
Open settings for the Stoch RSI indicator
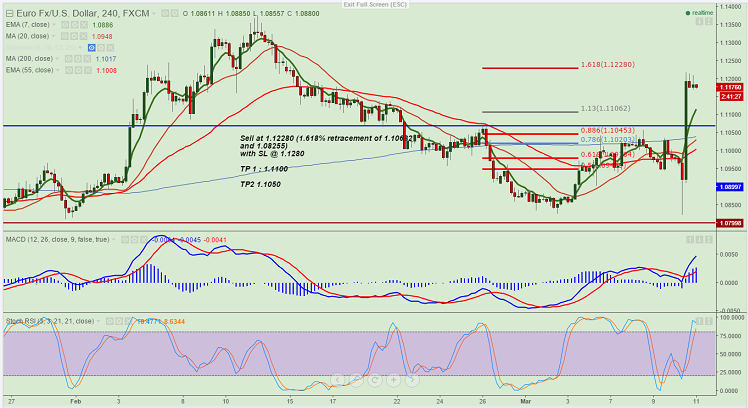point(119,321)
